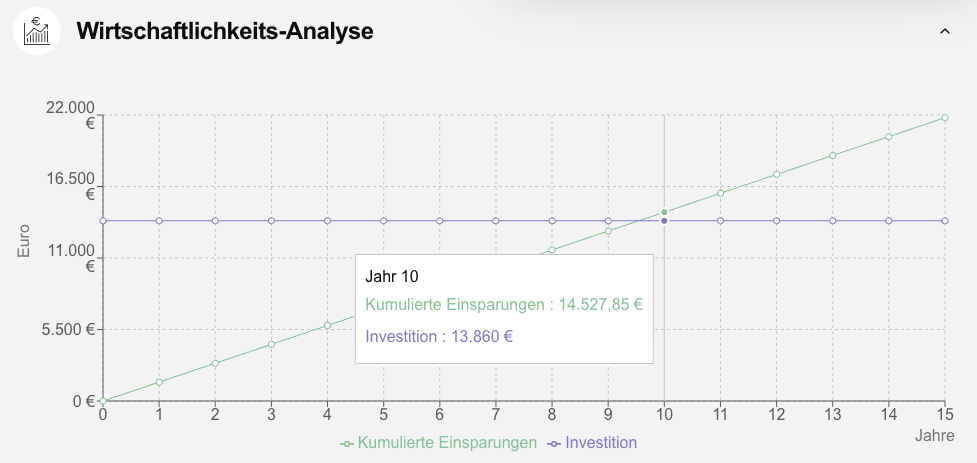Click tooltip Kumulierte Einsparungen value 14.527,85 €
The image size is (977, 463).
(x=504, y=305)
